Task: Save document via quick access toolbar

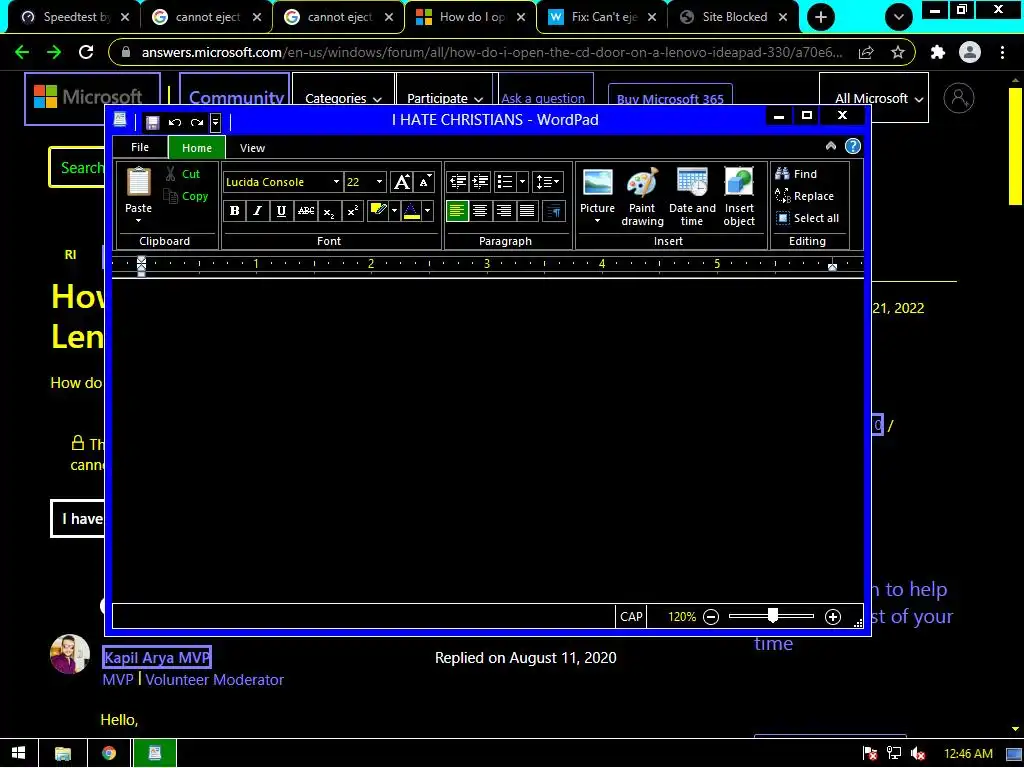Action: tap(153, 122)
